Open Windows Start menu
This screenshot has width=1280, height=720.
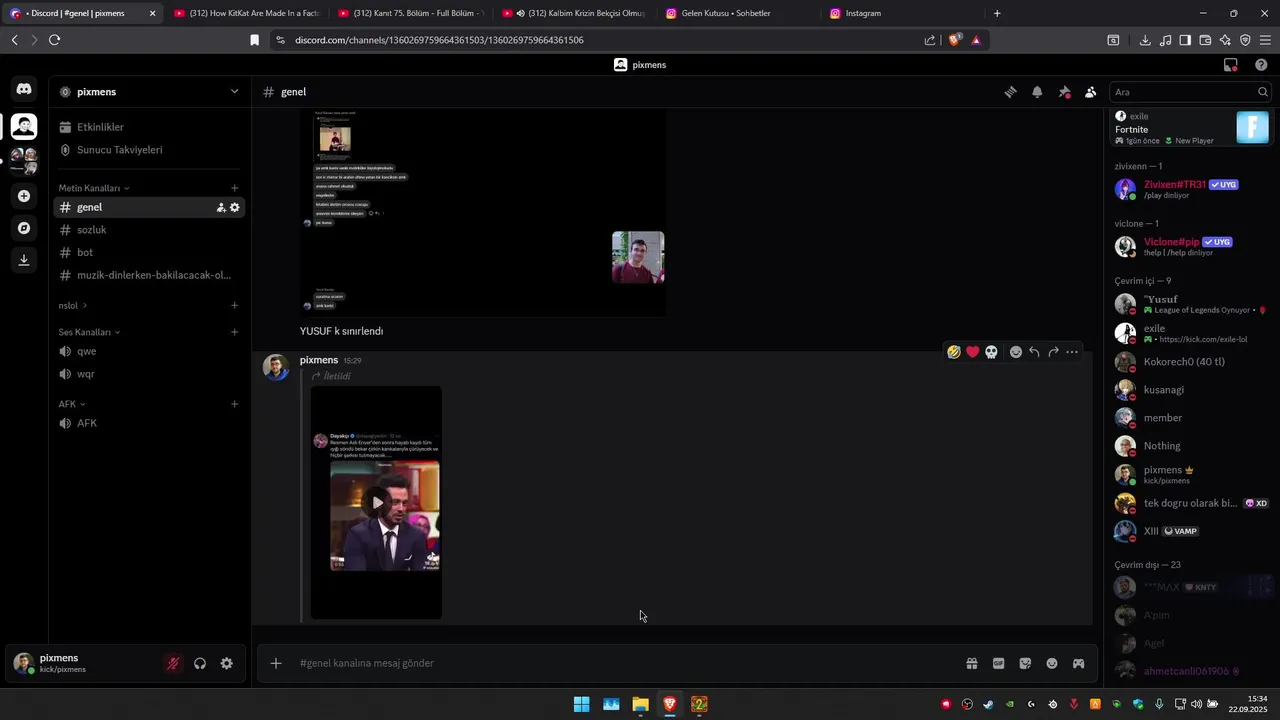pyautogui.click(x=581, y=705)
